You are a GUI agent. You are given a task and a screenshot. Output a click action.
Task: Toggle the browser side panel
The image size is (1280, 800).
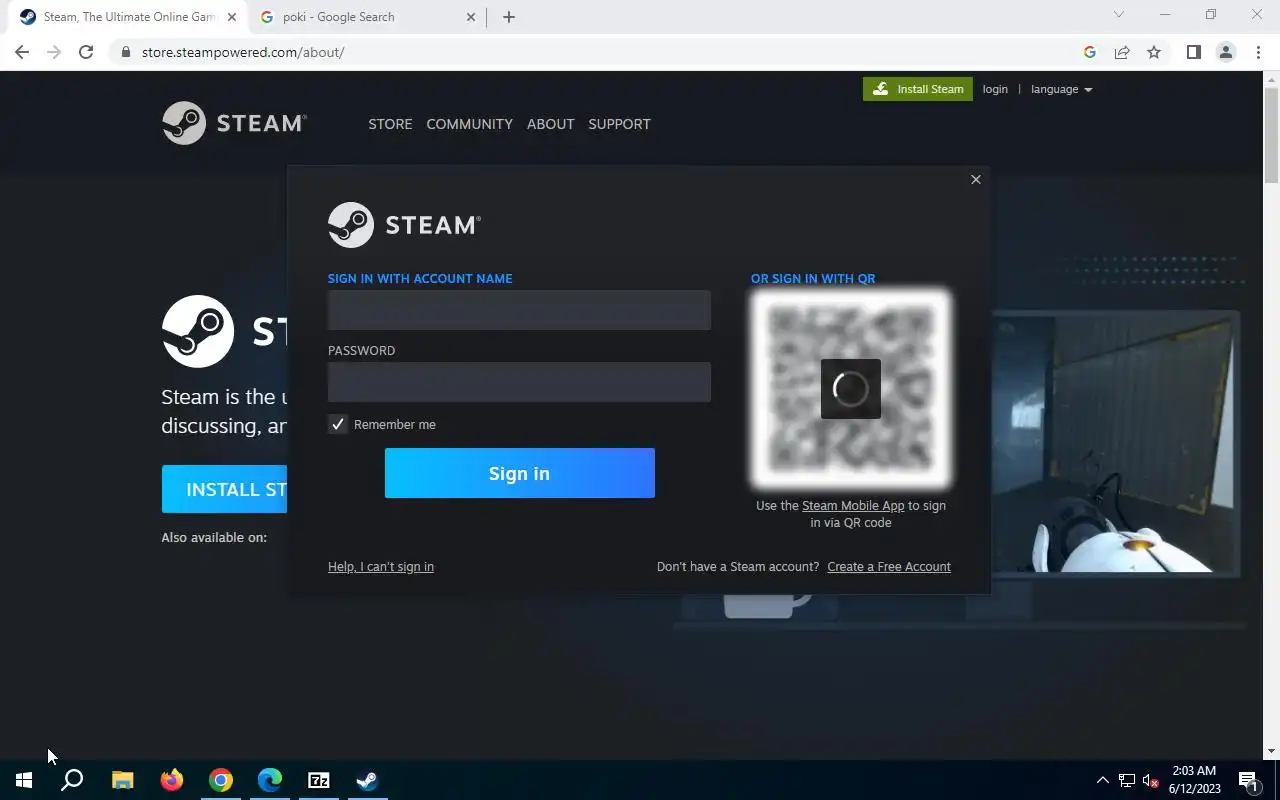tap(1193, 52)
